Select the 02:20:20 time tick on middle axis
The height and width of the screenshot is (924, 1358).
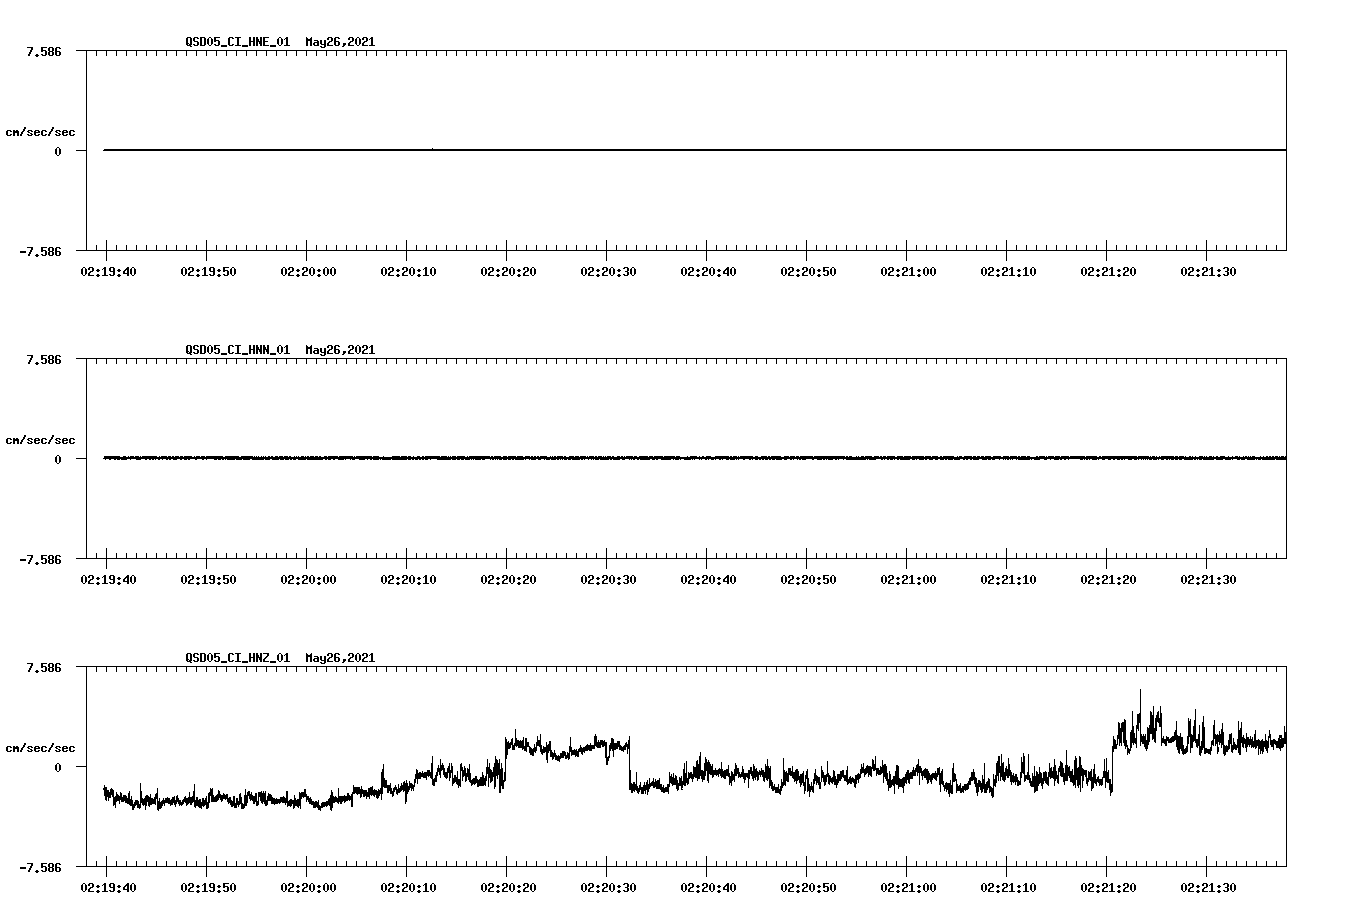click(x=510, y=578)
